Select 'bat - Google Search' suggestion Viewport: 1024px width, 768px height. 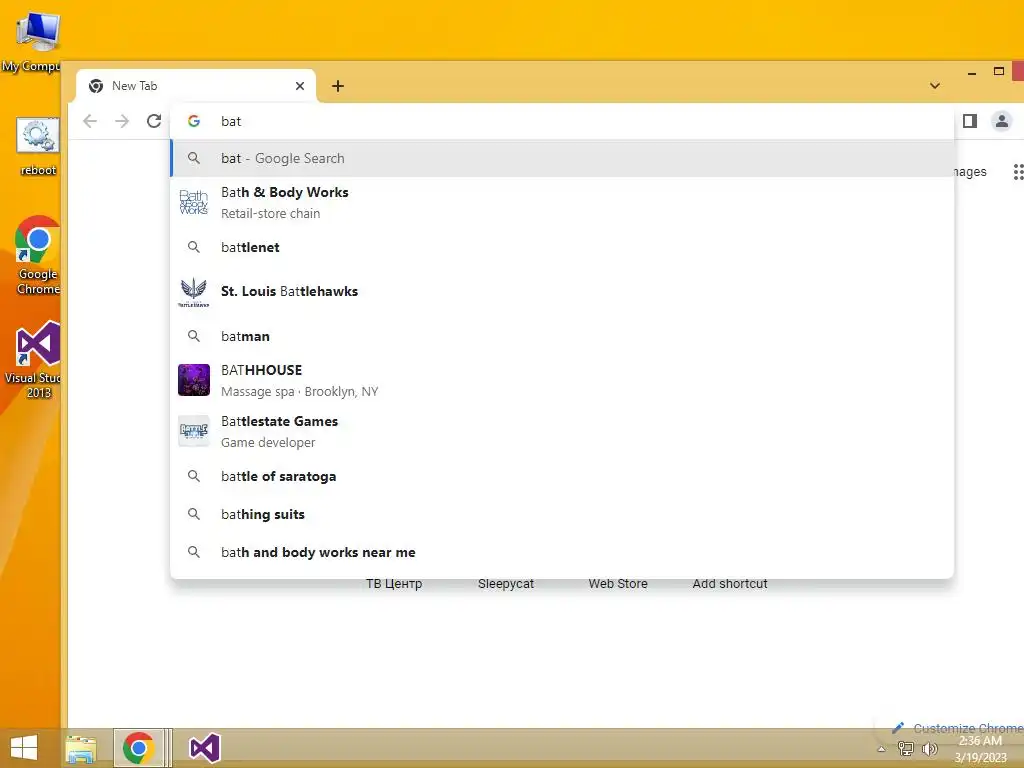(x=562, y=158)
